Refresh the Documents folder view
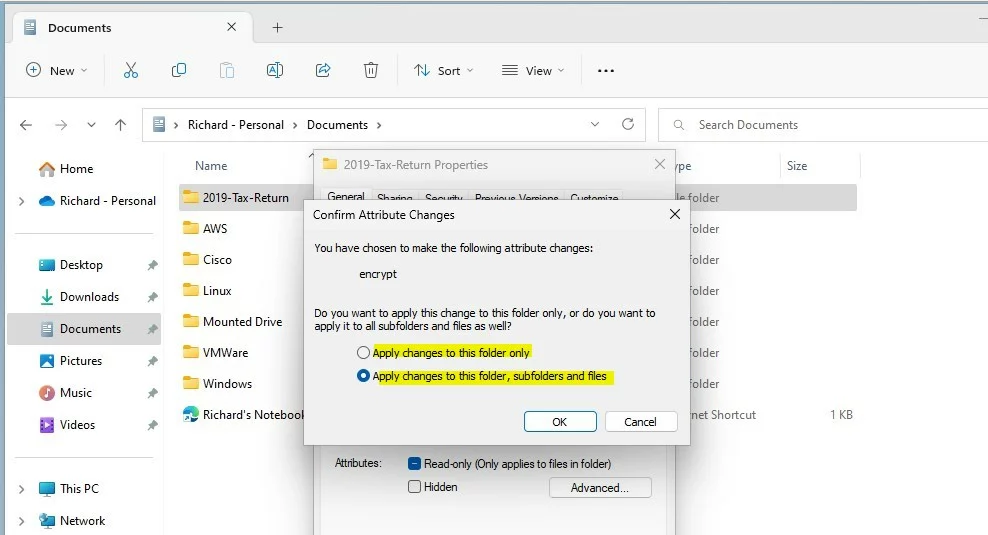Viewport: 988px width, 535px height. (x=628, y=124)
